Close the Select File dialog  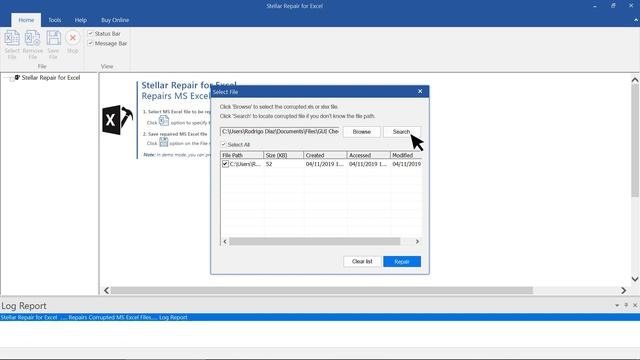[x=420, y=91]
